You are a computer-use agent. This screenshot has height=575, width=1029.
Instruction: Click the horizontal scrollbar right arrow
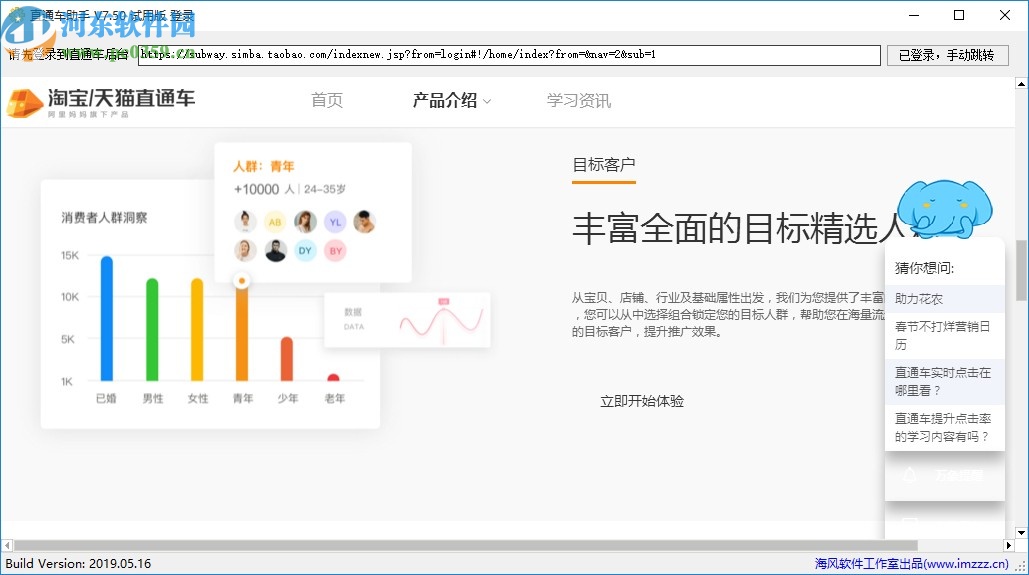pos(1009,545)
